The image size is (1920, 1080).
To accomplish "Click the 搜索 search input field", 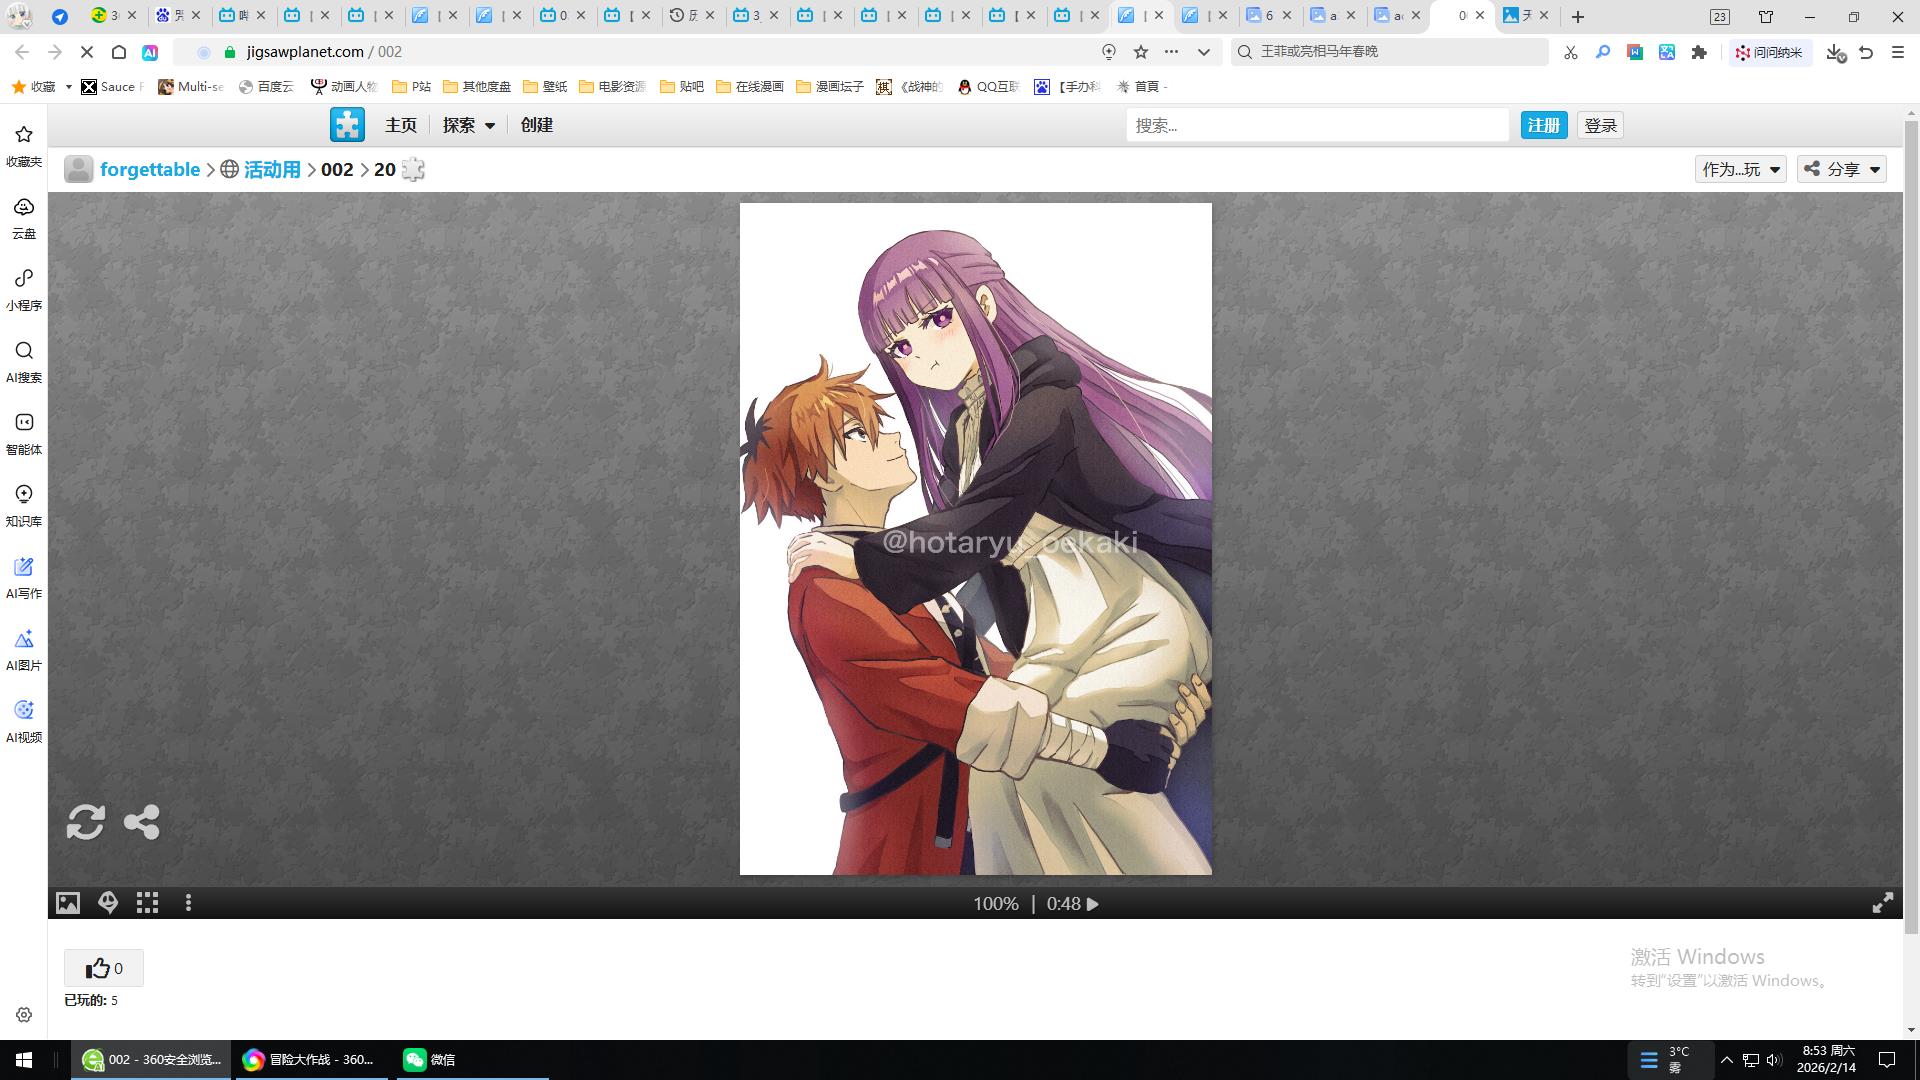I will click(1316, 125).
